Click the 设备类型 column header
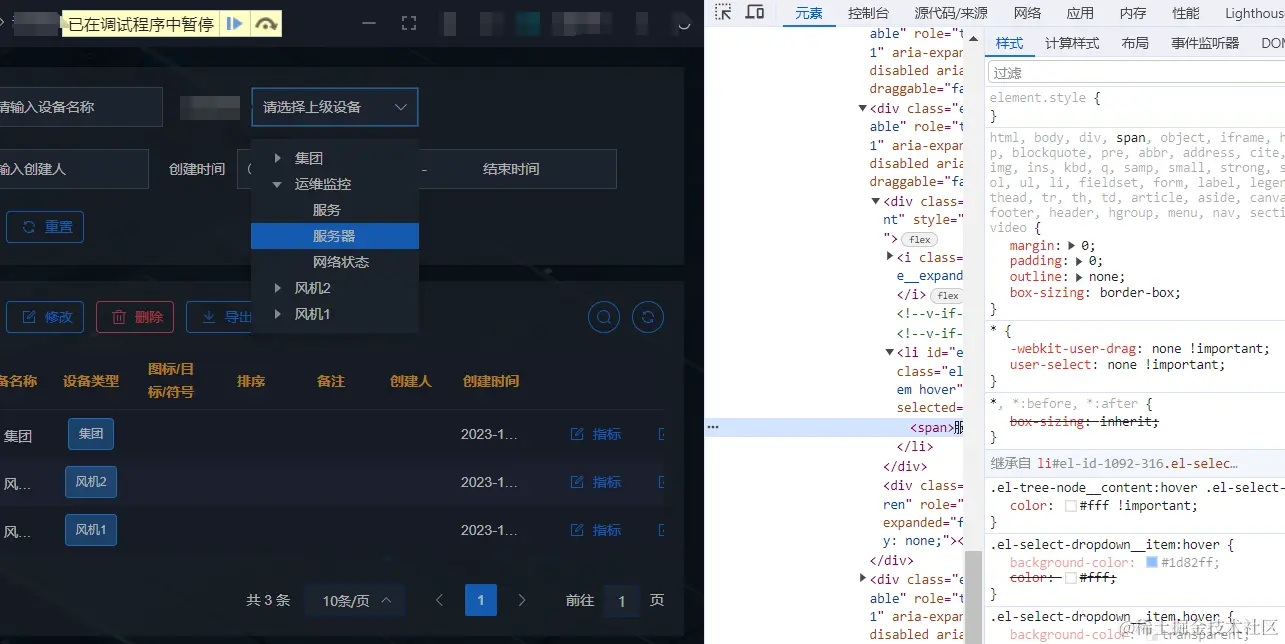1285x644 pixels. pyautogui.click(x=91, y=381)
